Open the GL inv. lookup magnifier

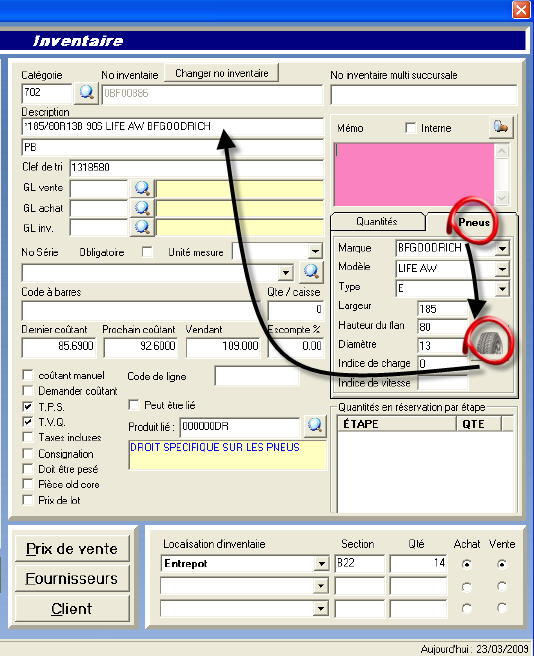click(142, 227)
